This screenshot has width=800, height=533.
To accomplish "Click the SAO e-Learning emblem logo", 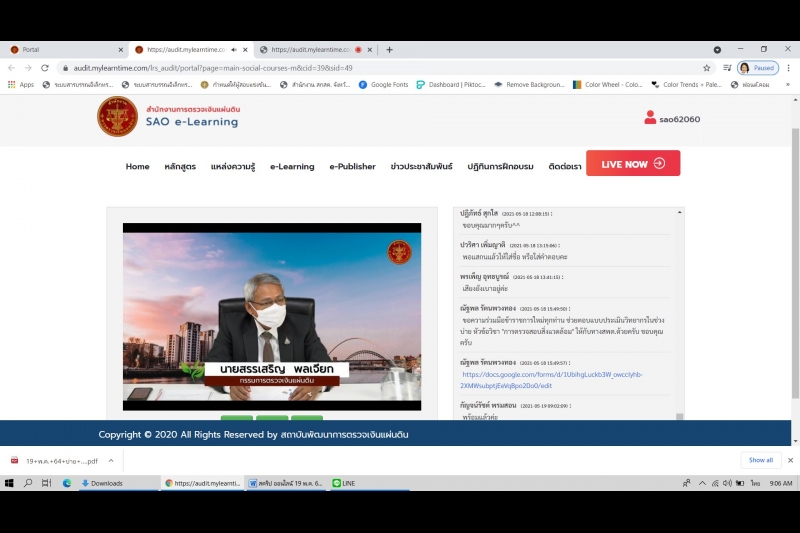I will pyautogui.click(x=117, y=116).
